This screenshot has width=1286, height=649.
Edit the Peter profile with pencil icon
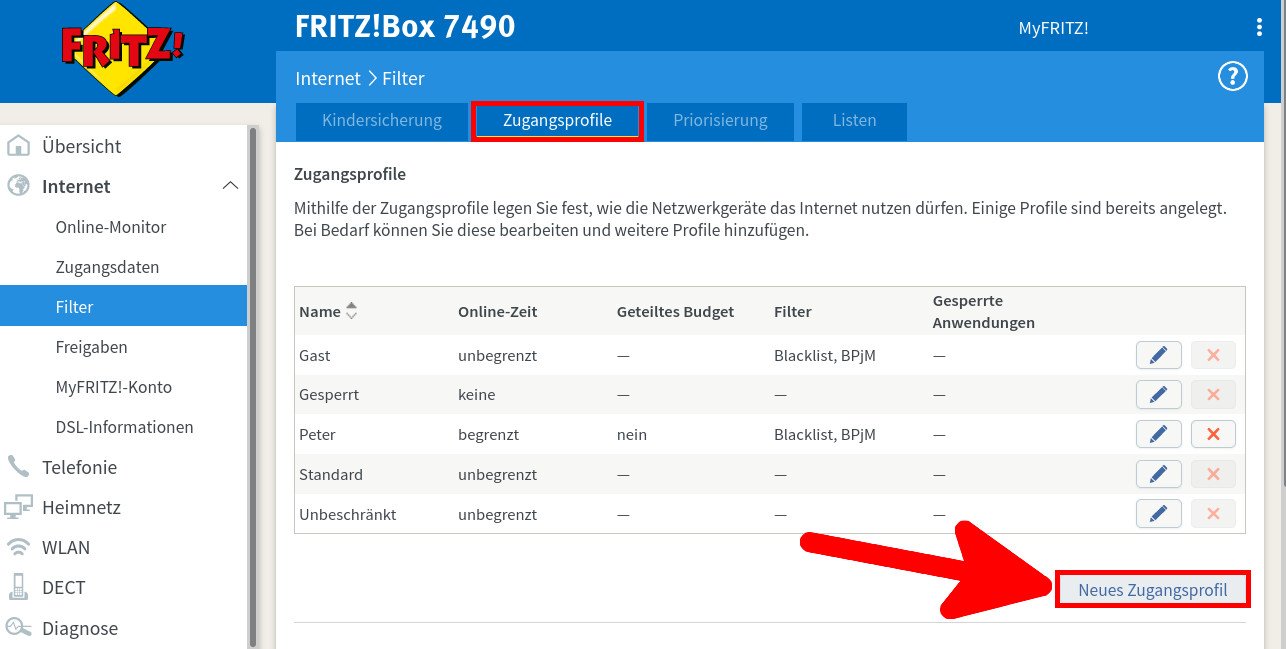1159,435
